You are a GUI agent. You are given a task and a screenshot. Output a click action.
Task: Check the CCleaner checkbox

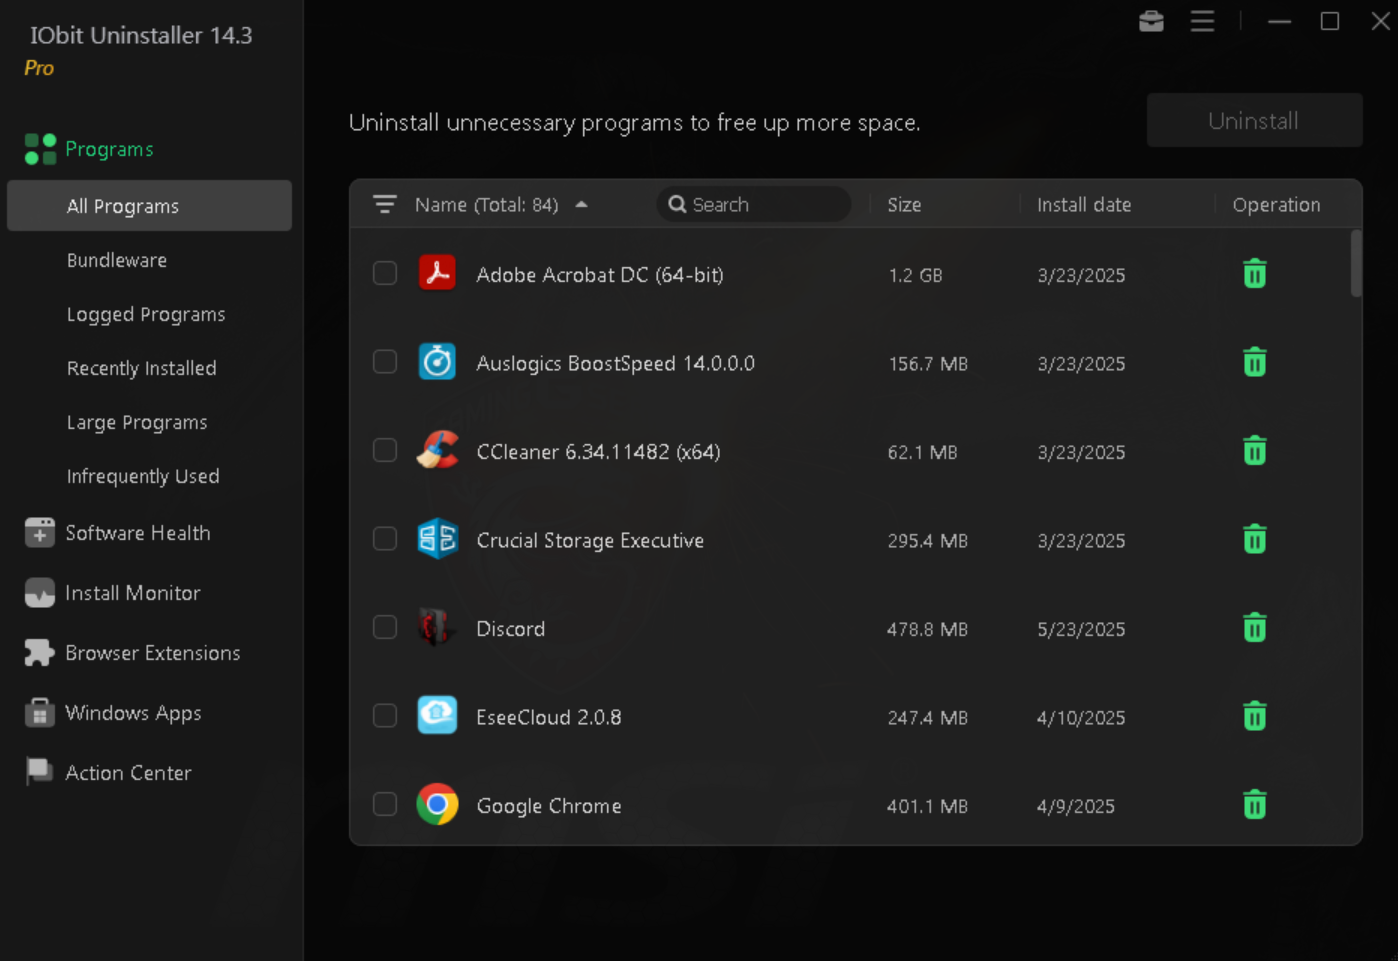coord(385,450)
